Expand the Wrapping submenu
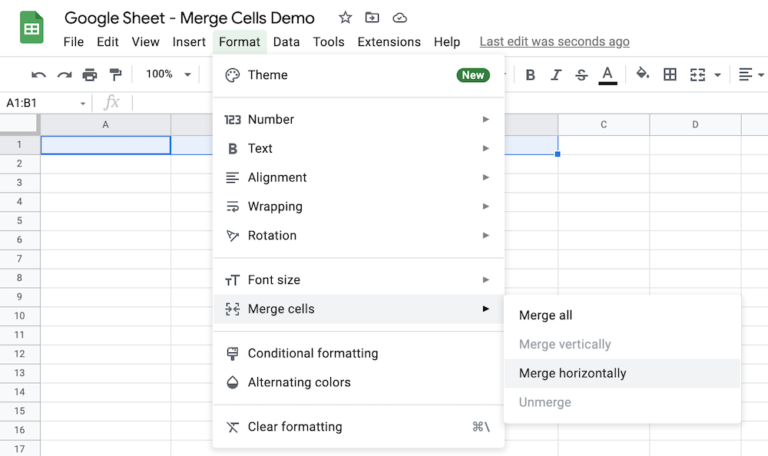Viewport: 768px width, 456px height. (x=359, y=206)
